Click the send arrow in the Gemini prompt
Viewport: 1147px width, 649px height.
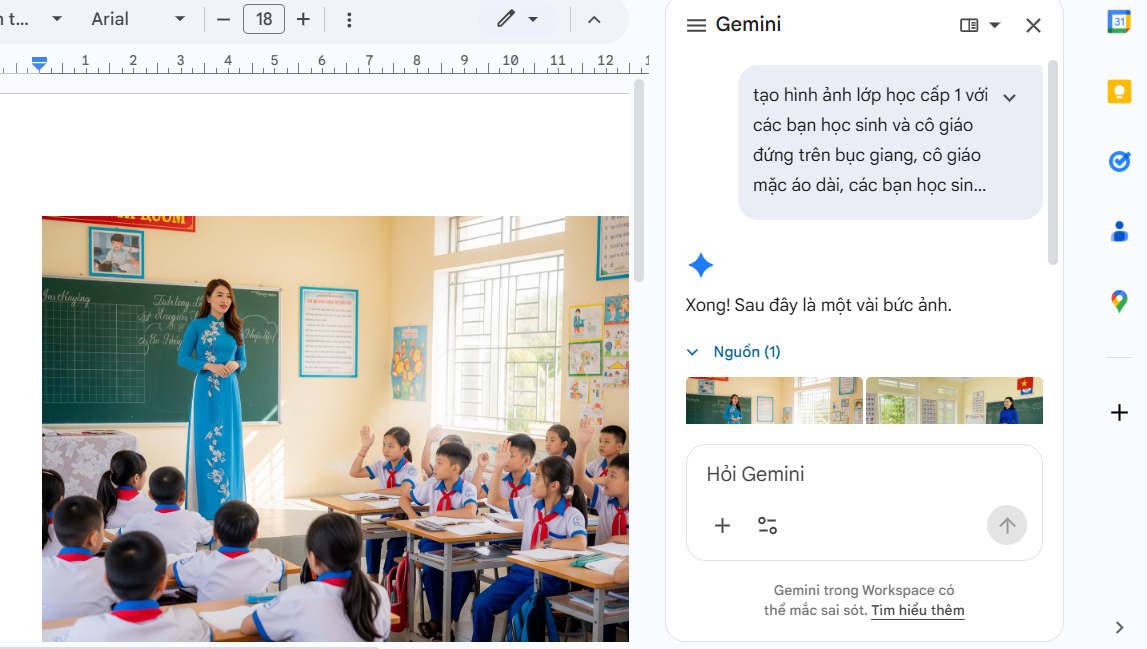(x=1007, y=525)
